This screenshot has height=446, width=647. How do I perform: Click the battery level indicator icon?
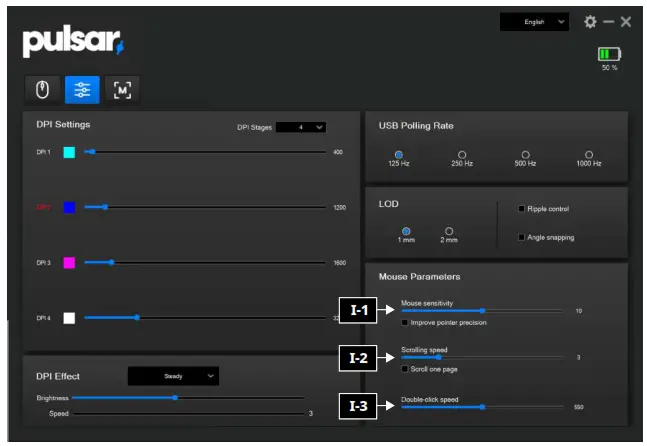[x=609, y=54]
